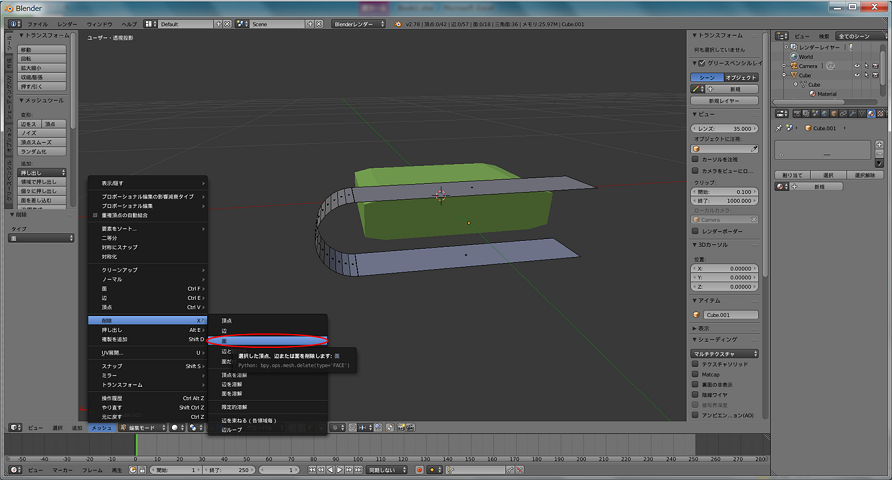The image size is (892, 480).
Task: Click the record keyframe button in timeline
Action: (x=419, y=469)
